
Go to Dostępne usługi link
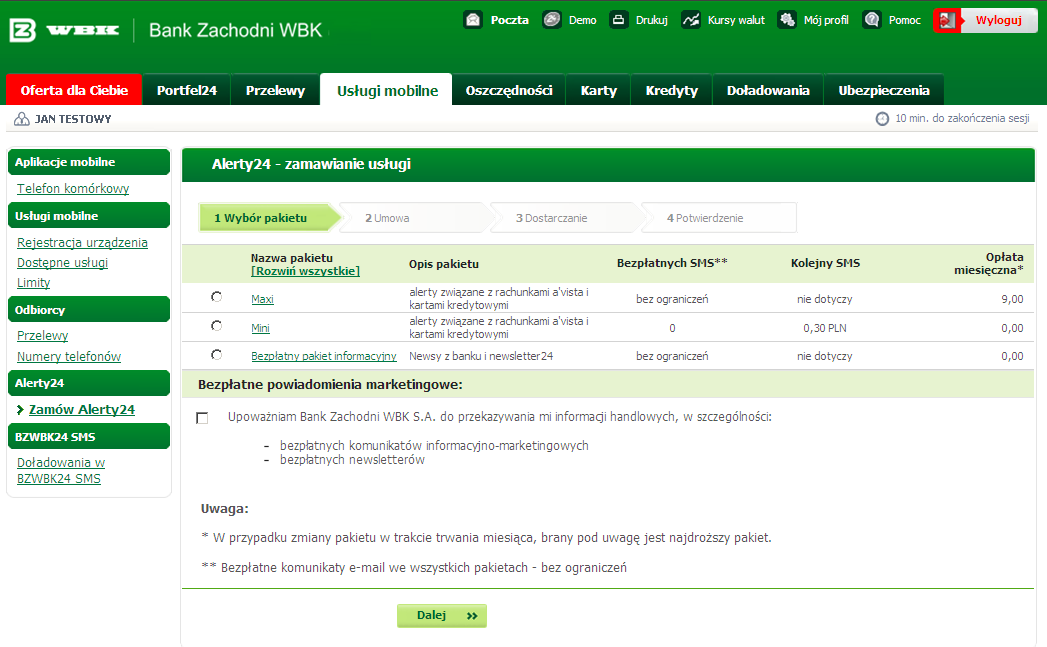click(x=62, y=263)
